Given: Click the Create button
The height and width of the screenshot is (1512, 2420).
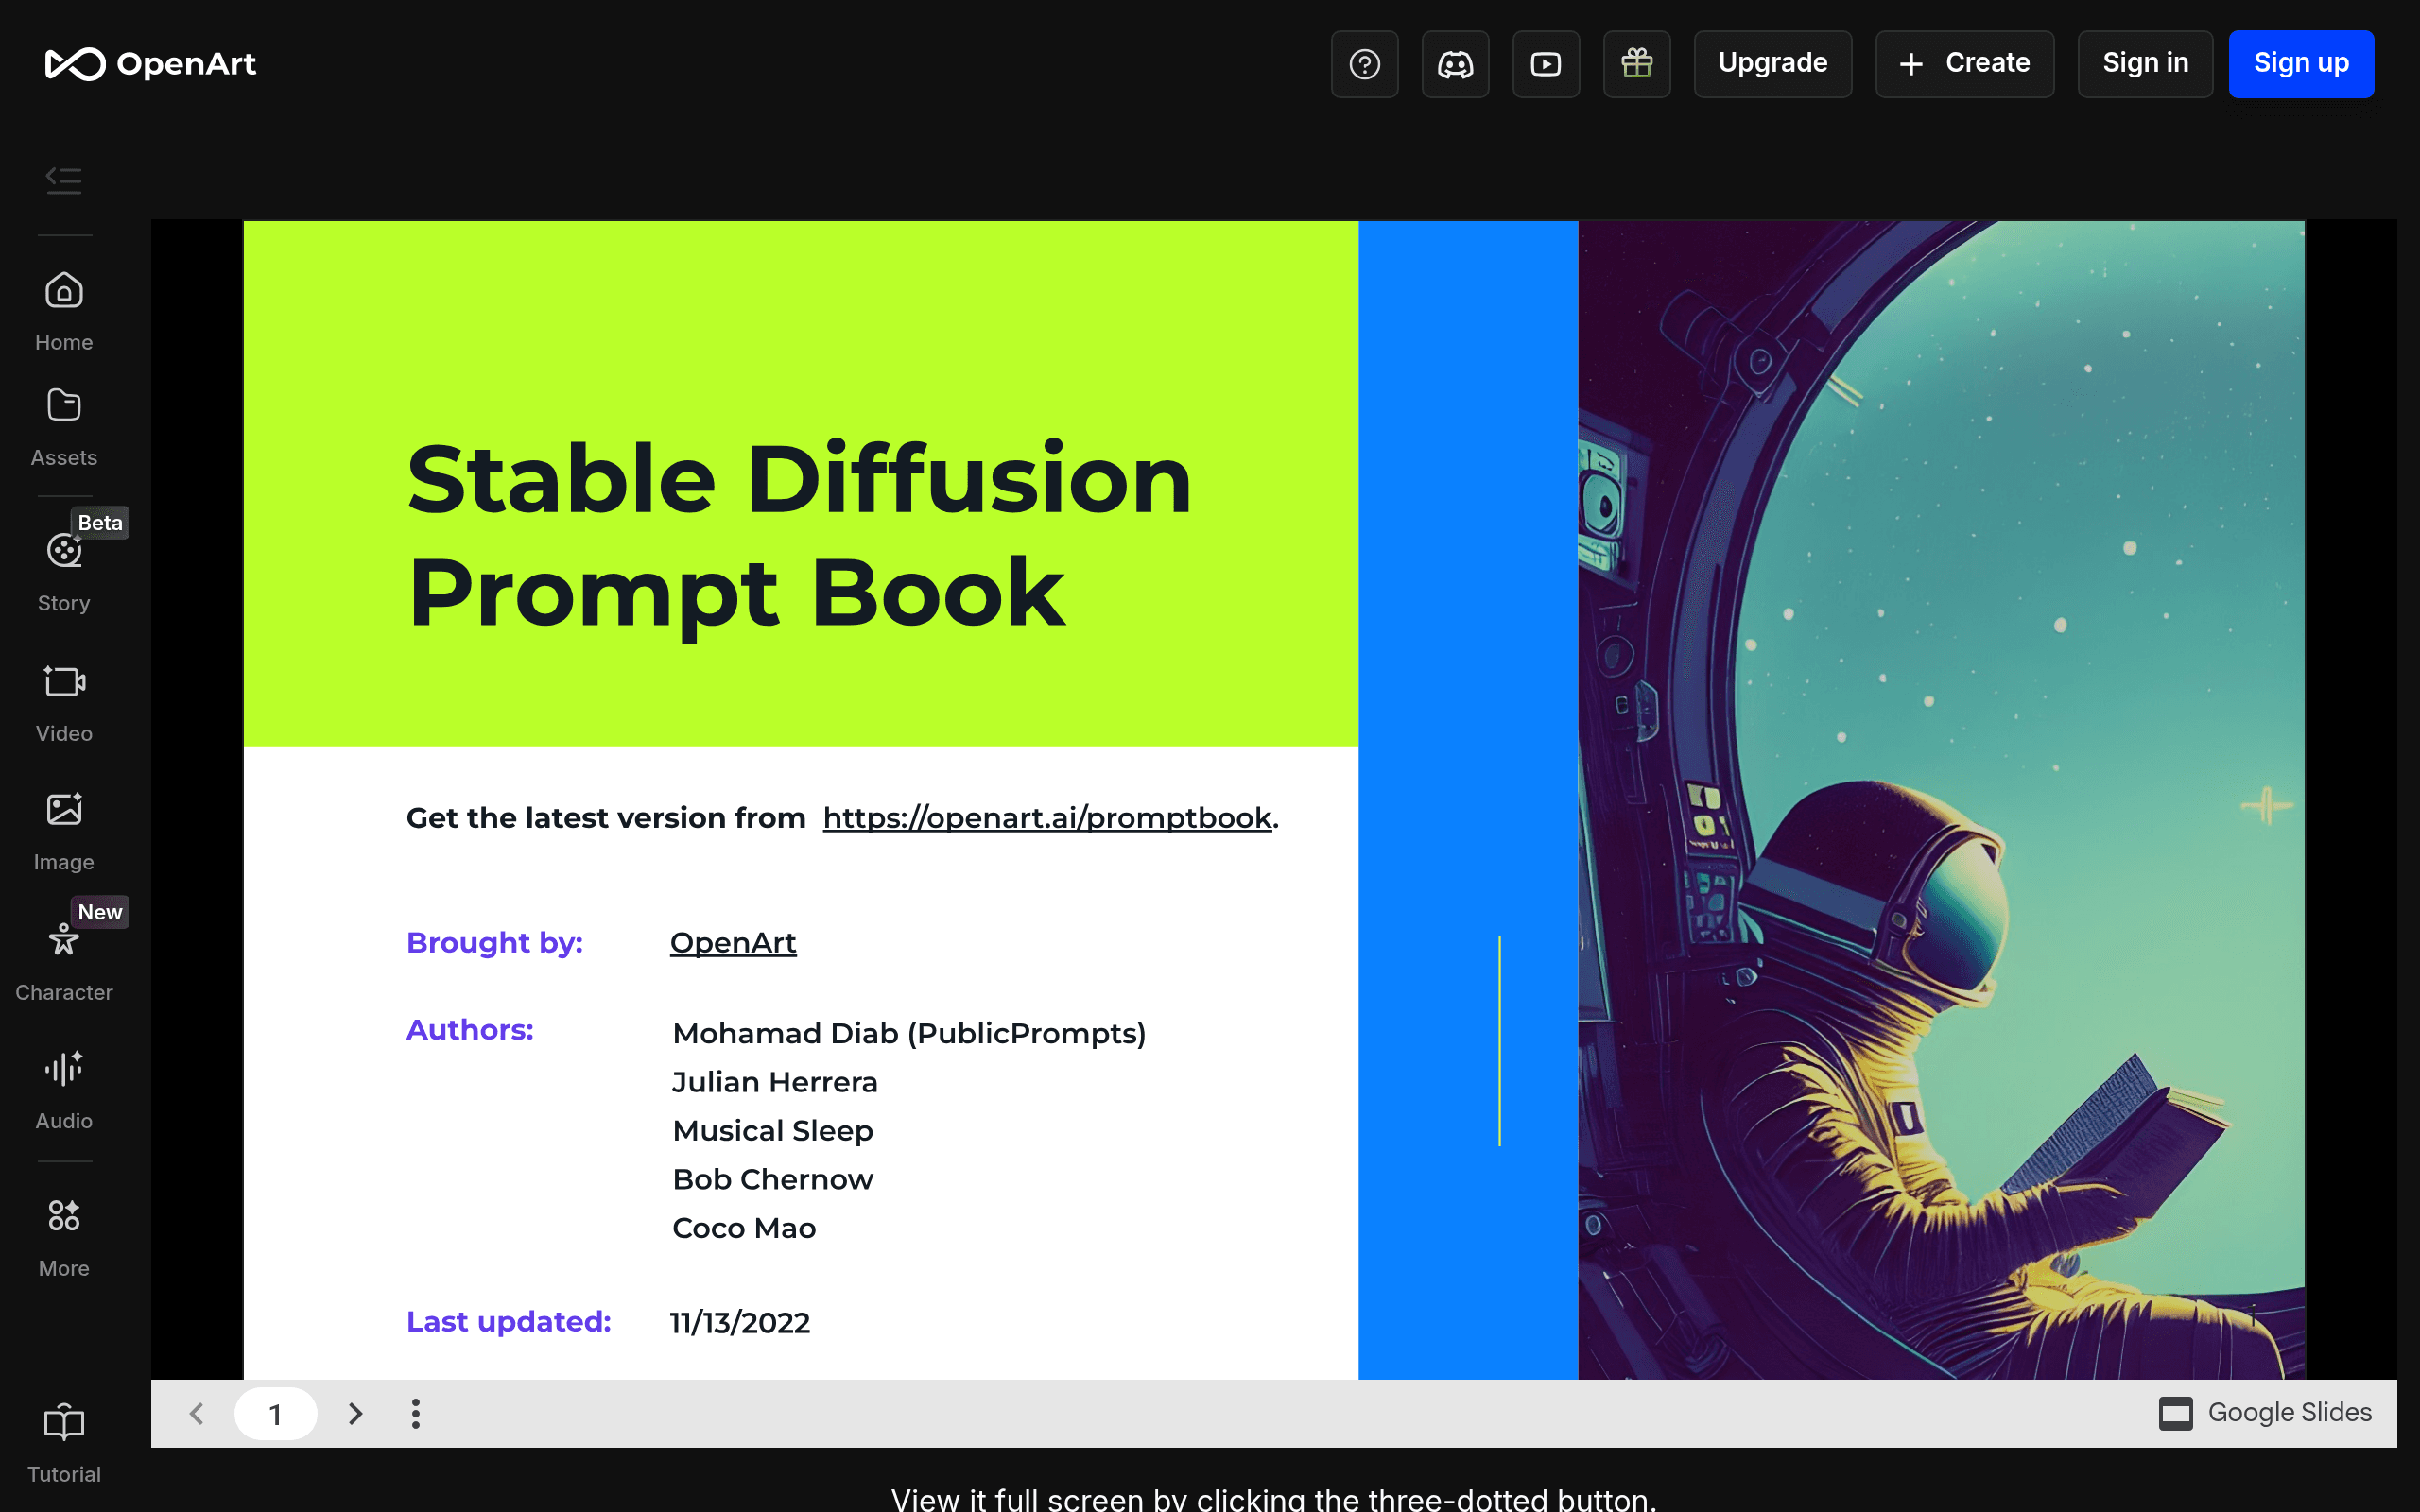Looking at the screenshot, I should point(1964,64).
